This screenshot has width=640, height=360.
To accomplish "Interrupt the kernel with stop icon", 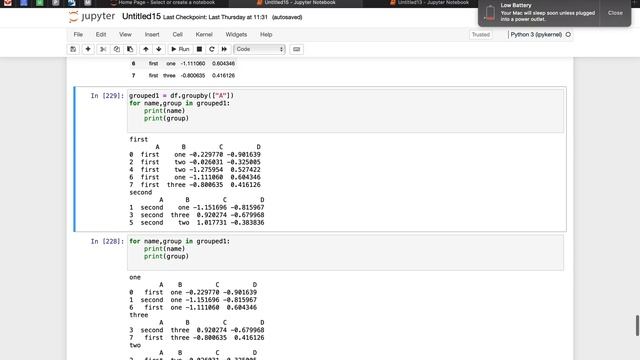I will tap(199, 49).
